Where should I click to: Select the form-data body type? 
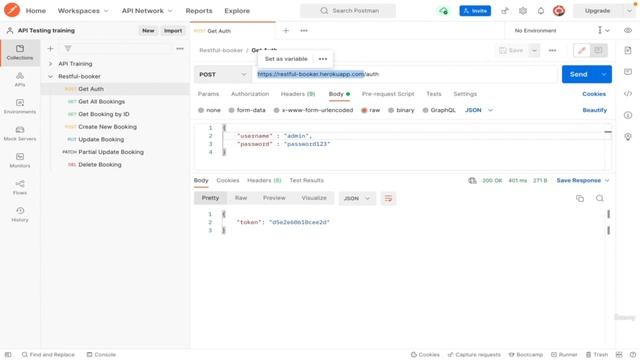pos(247,110)
